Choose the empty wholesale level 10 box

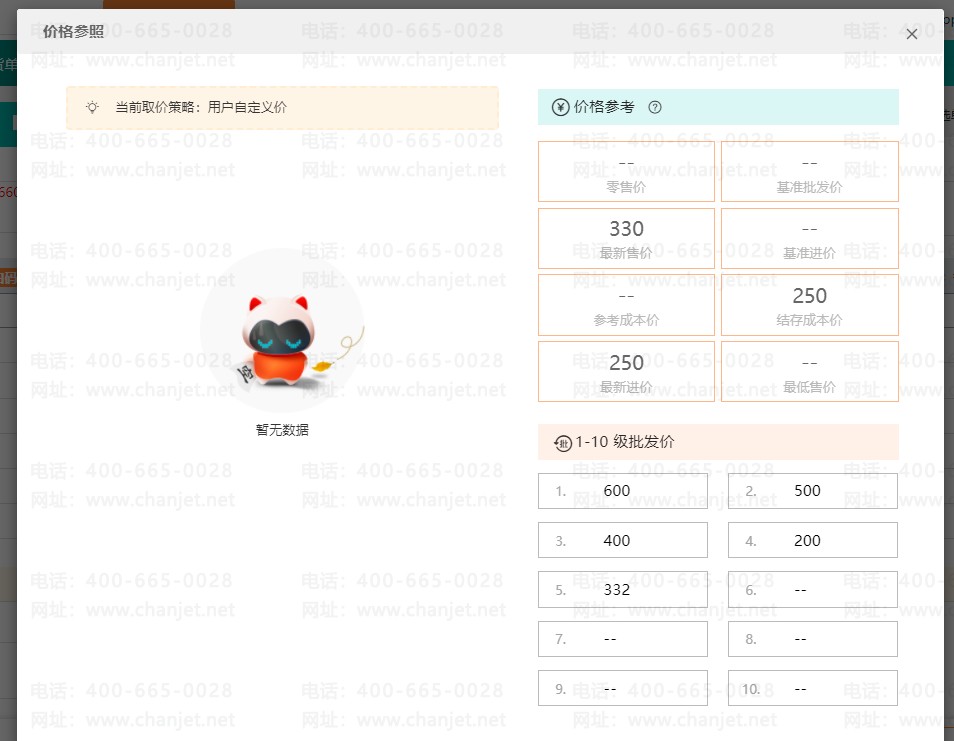tap(813, 688)
